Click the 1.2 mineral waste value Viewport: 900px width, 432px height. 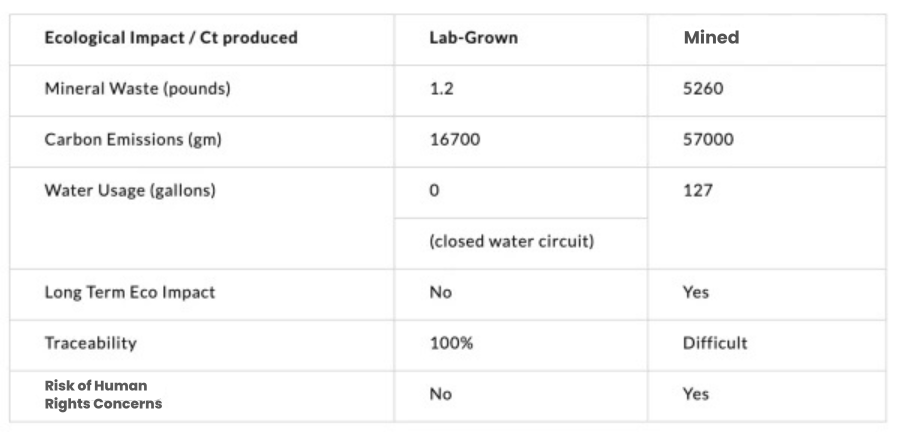coord(441,89)
